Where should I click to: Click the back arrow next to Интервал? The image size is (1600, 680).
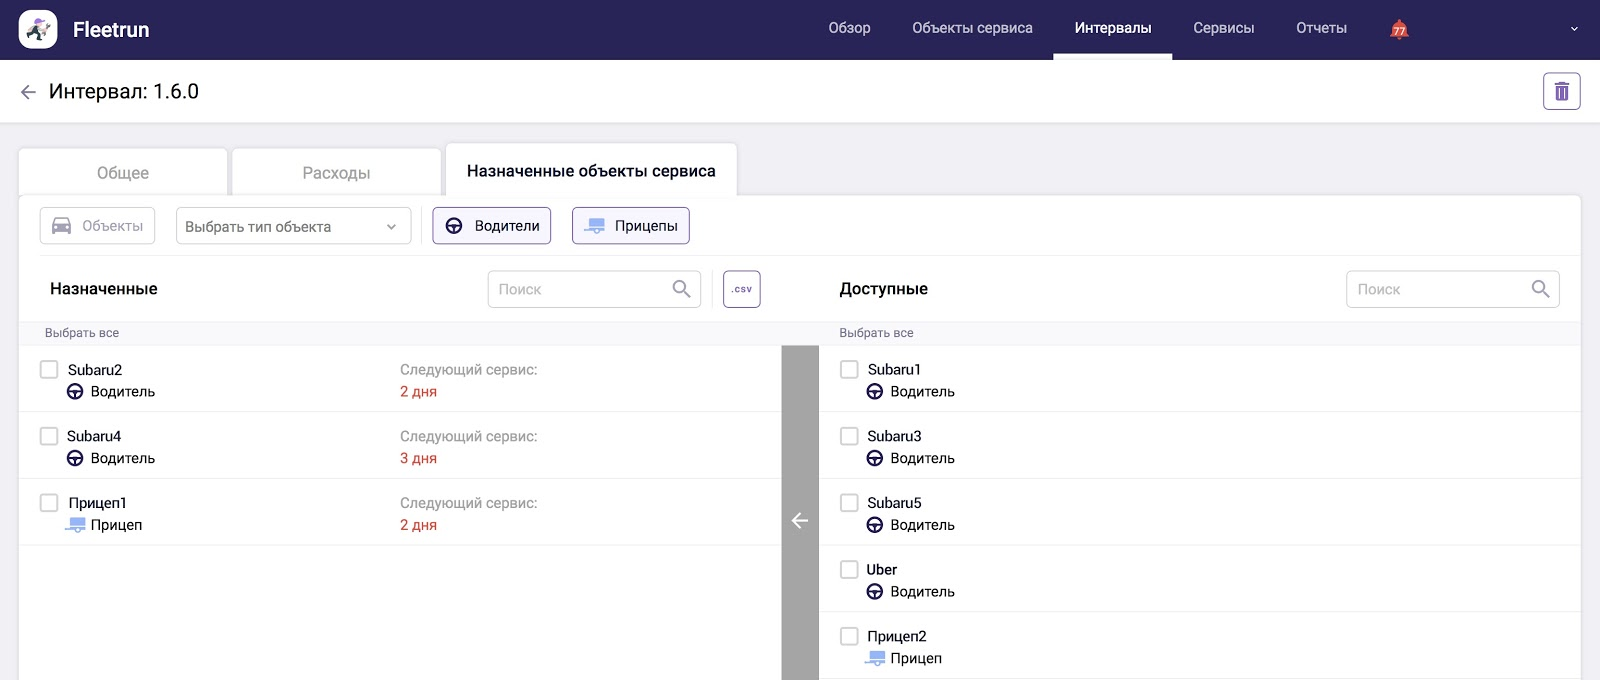pyautogui.click(x=28, y=92)
